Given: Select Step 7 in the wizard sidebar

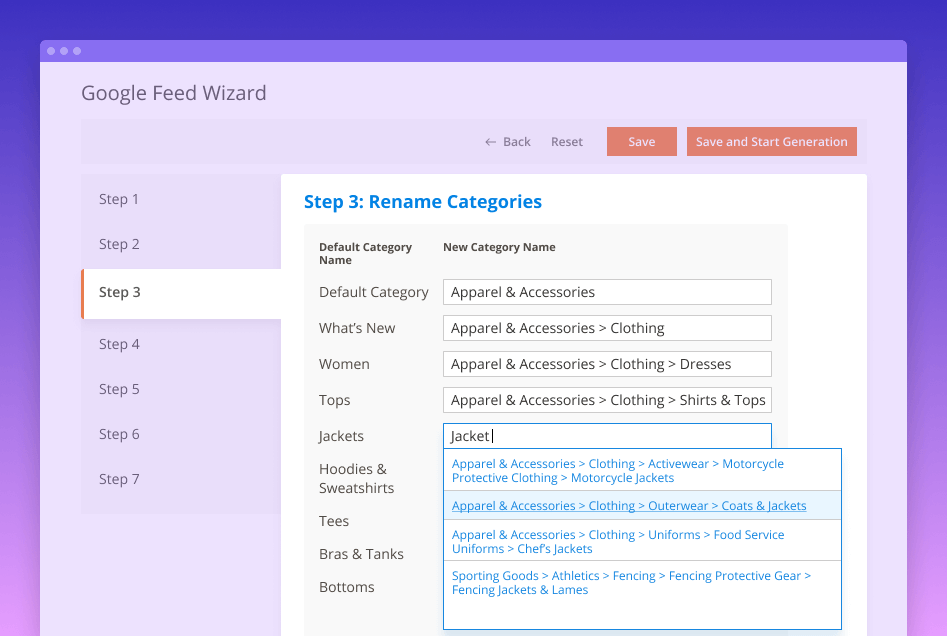Looking at the screenshot, I should click(x=119, y=479).
